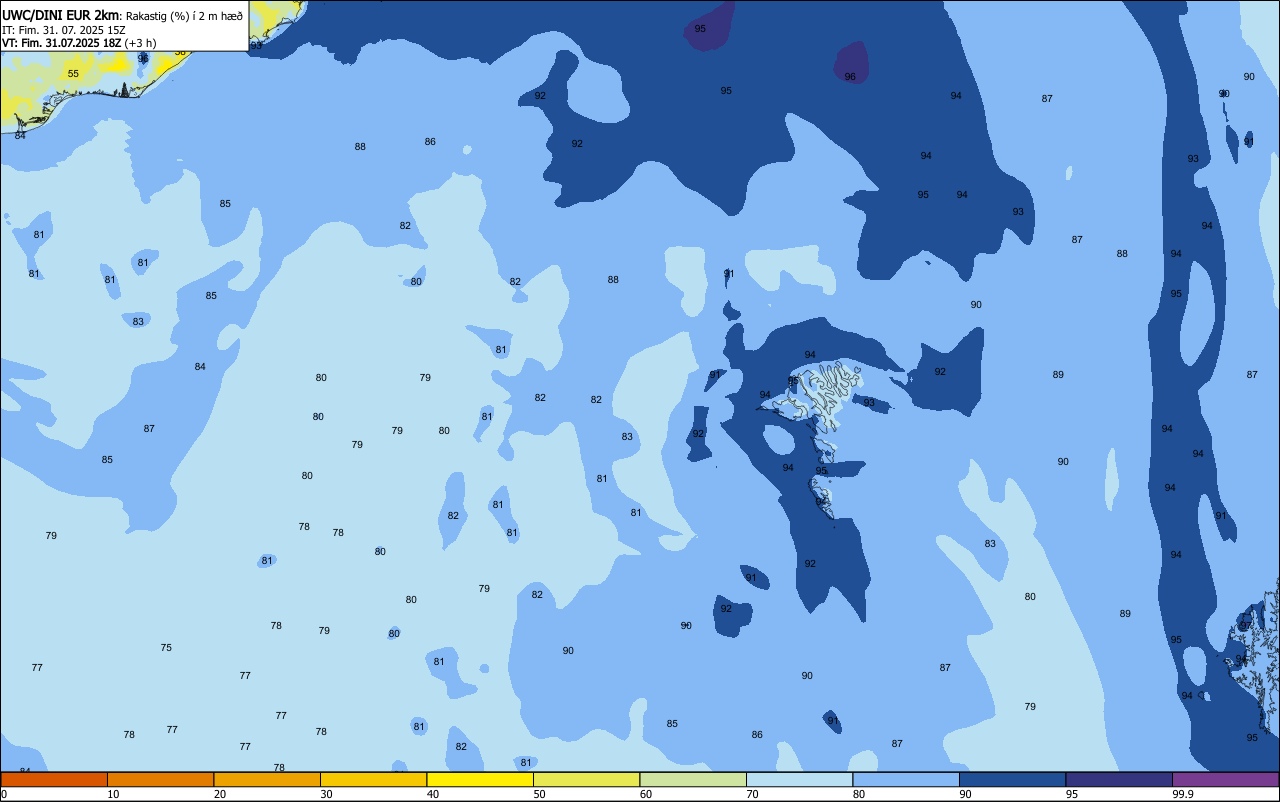
Task: Click the 'Rakastig (%) í 2 m hæð' text
Action: coord(184,16)
